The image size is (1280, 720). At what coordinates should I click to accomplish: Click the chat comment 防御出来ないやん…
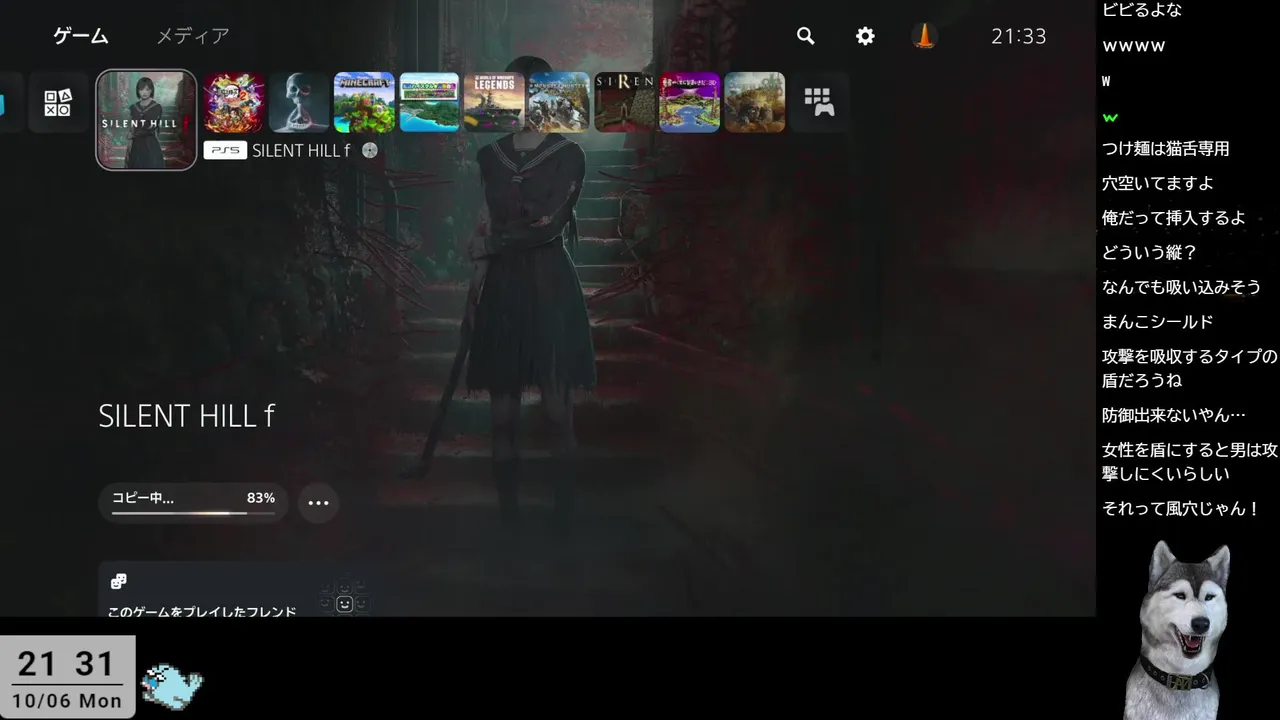tap(1173, 415)
